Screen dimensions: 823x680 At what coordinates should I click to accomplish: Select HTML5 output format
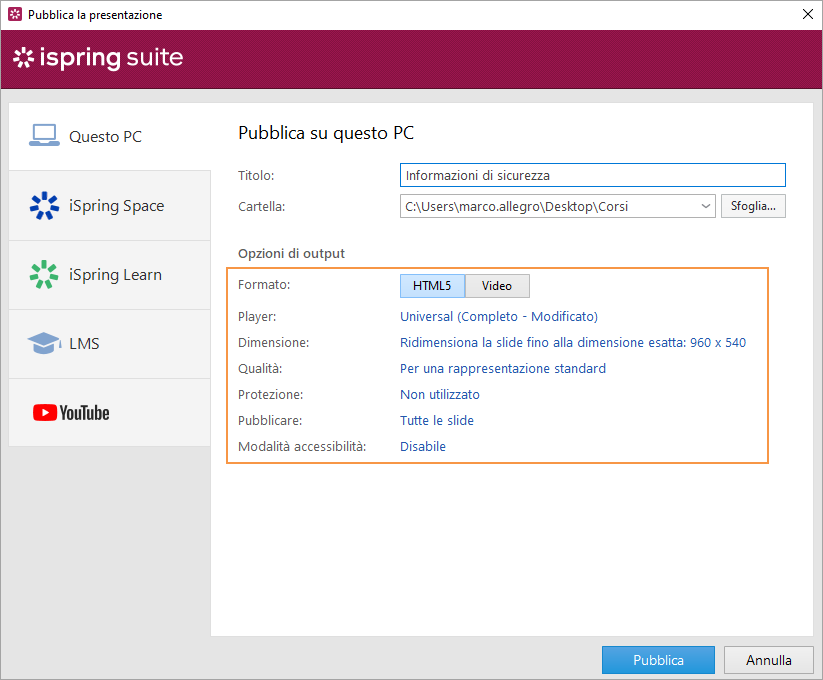click(x=432, y=286)
